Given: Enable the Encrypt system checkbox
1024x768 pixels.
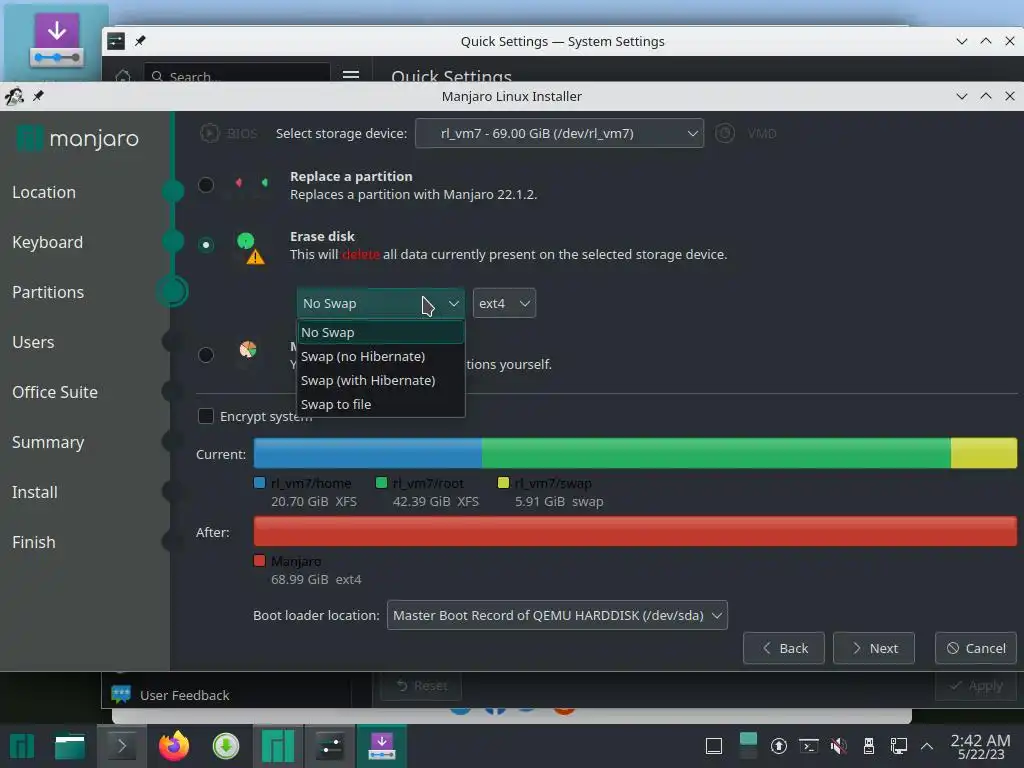Looking at the screenshot, I should tap(206, 416).
